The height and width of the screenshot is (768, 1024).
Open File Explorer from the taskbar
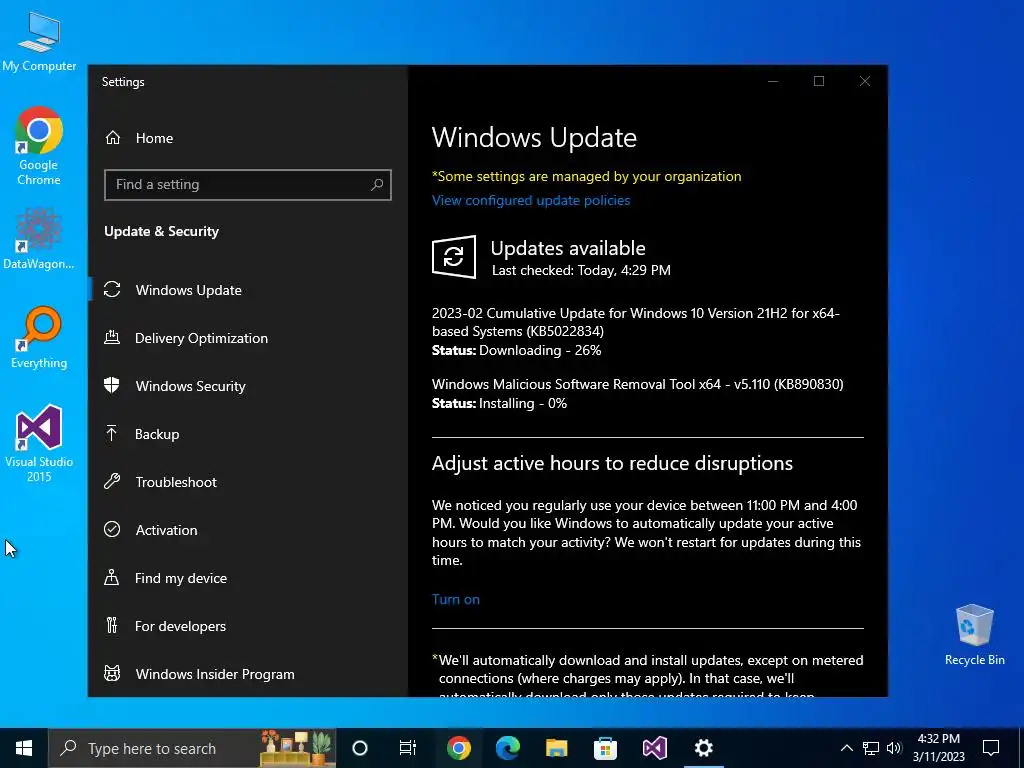pyautogui.click(x=556, y=748)
